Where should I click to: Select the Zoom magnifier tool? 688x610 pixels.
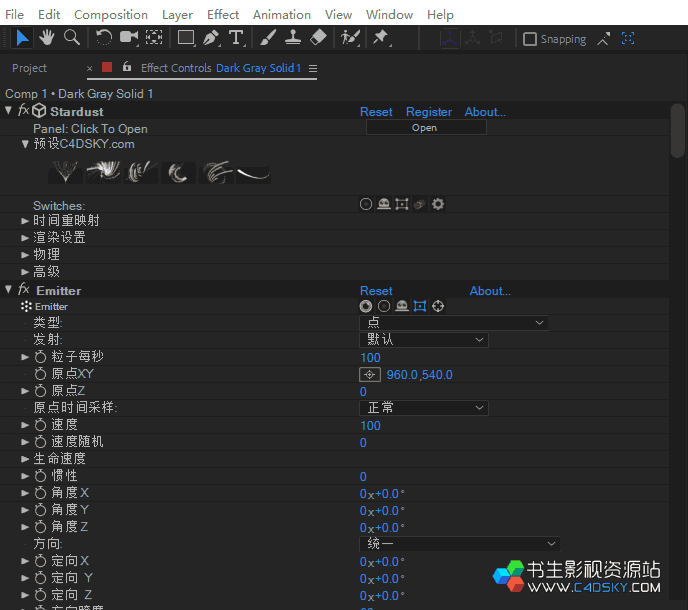[72, 38]
